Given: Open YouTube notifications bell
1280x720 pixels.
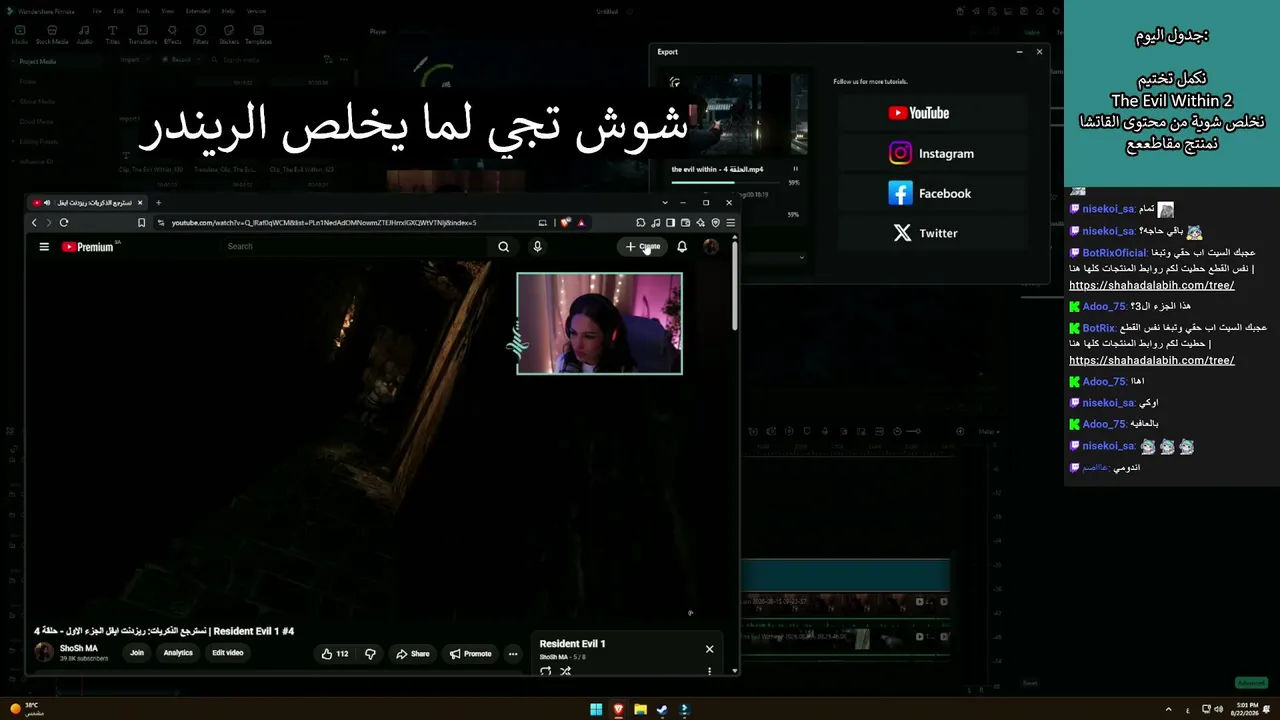Looking at the screenshot, I should 682,247.
